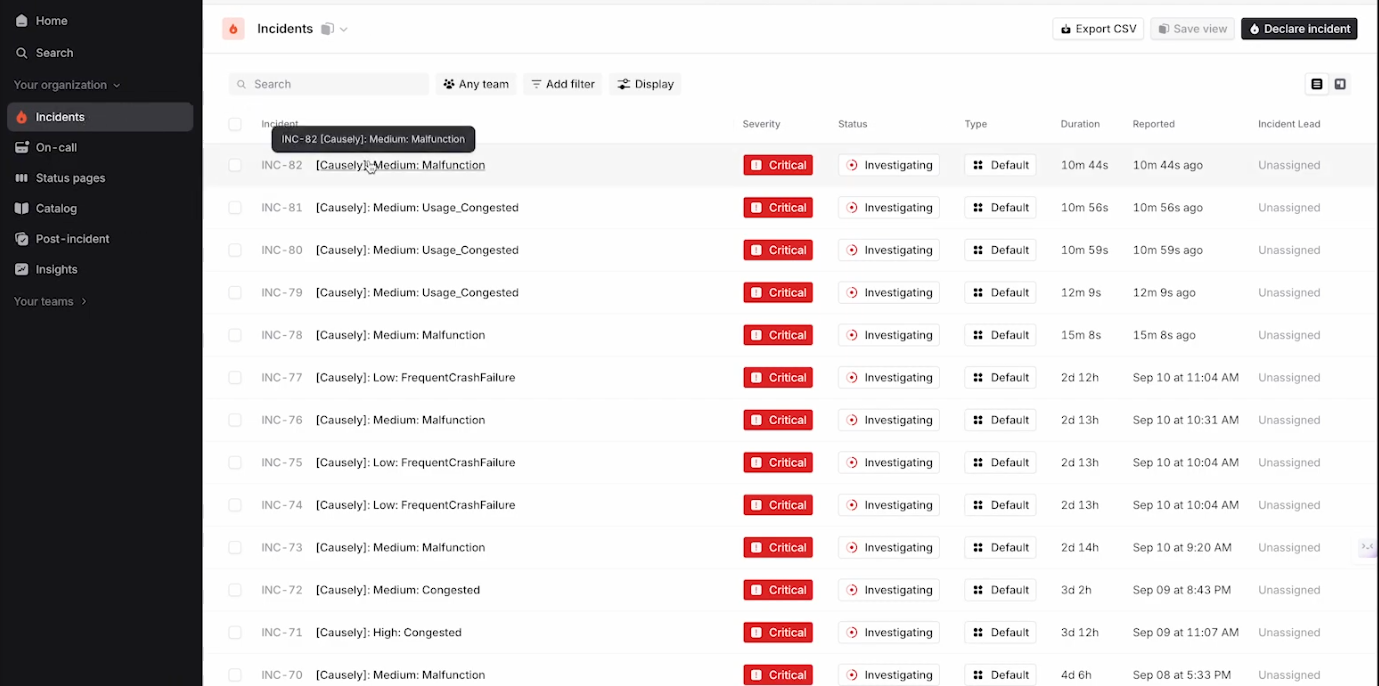Toggle the select-all checkbox in the header
Screen dimensions: 1379x686
pos(235,124)
